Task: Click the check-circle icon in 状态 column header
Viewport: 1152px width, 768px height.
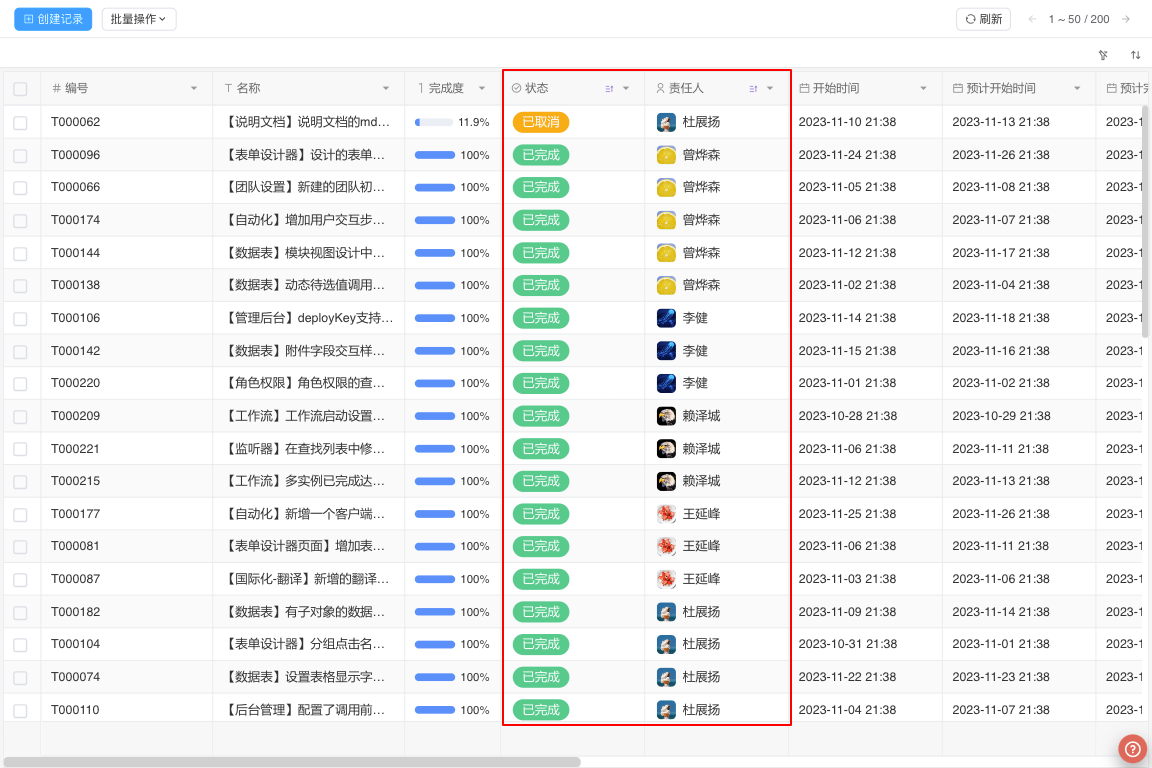Action: pos(516,87)
